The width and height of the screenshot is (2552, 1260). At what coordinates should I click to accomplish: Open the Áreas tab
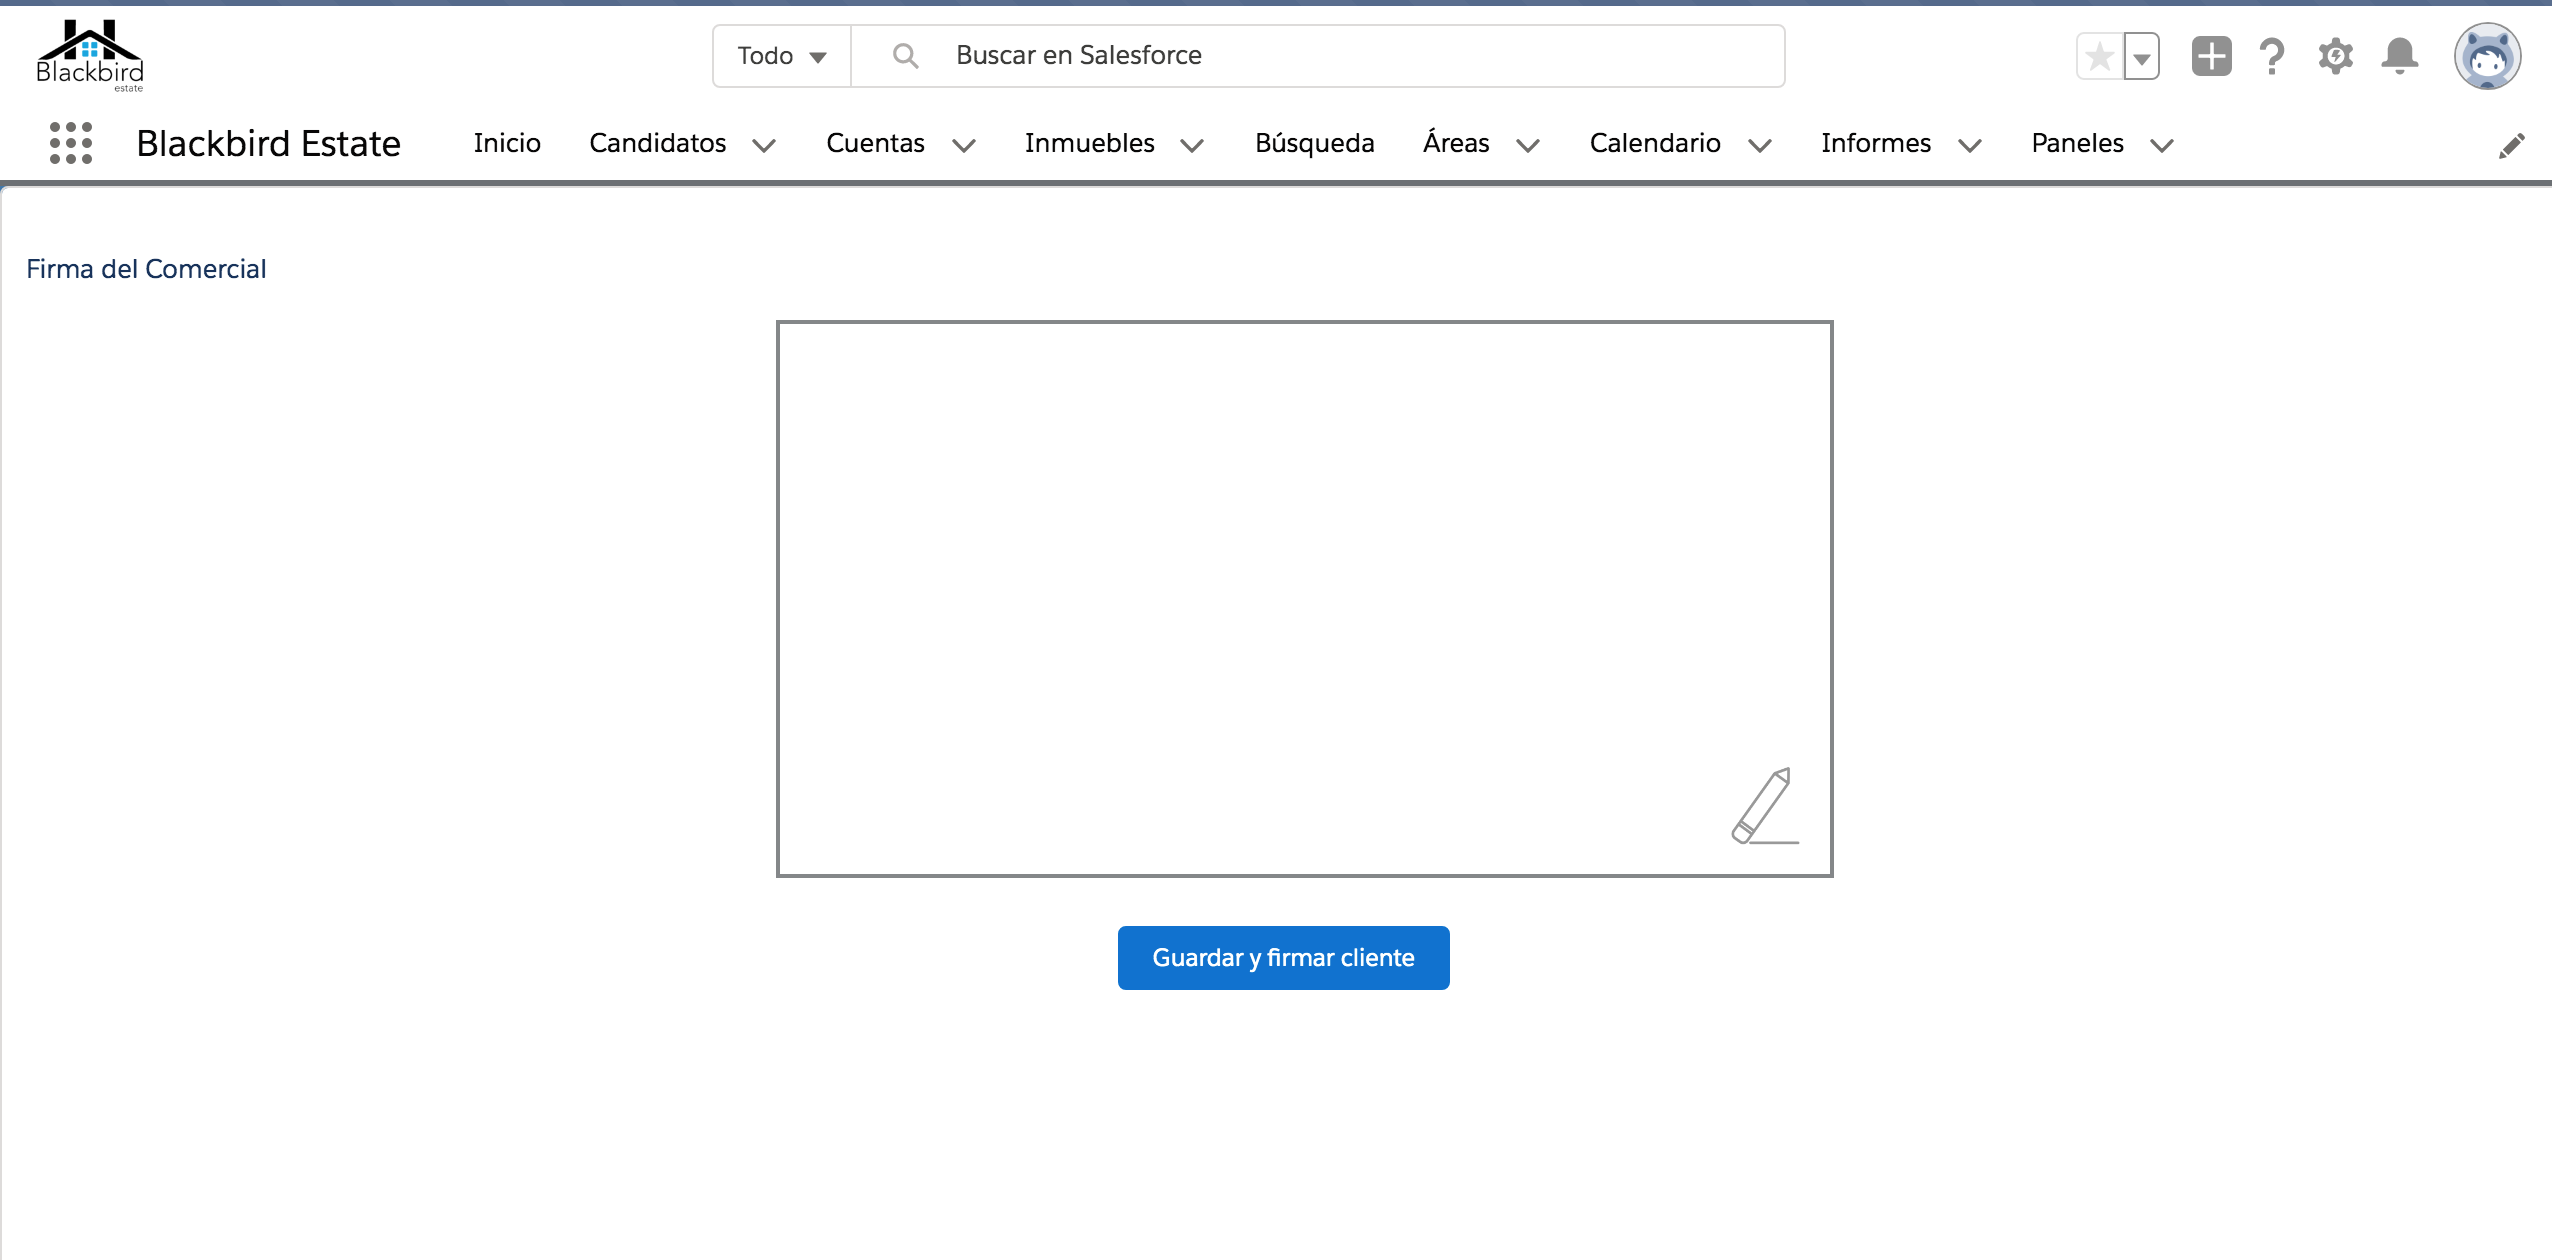pyautogui.click(x=1456, y=143)
